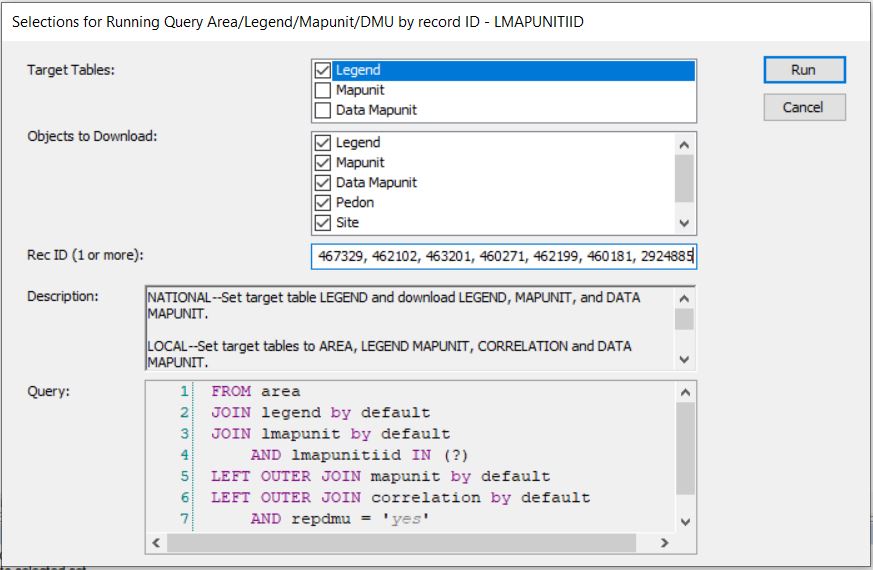Click up arrow of Objects to Download scrollbar
Screen dimensions: 873x570
pos(684,145)
